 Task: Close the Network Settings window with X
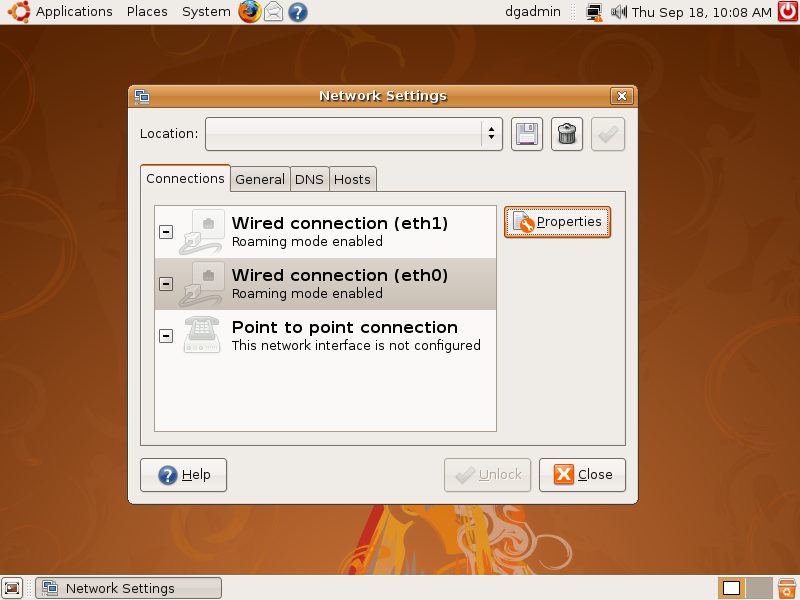(621, 96)
